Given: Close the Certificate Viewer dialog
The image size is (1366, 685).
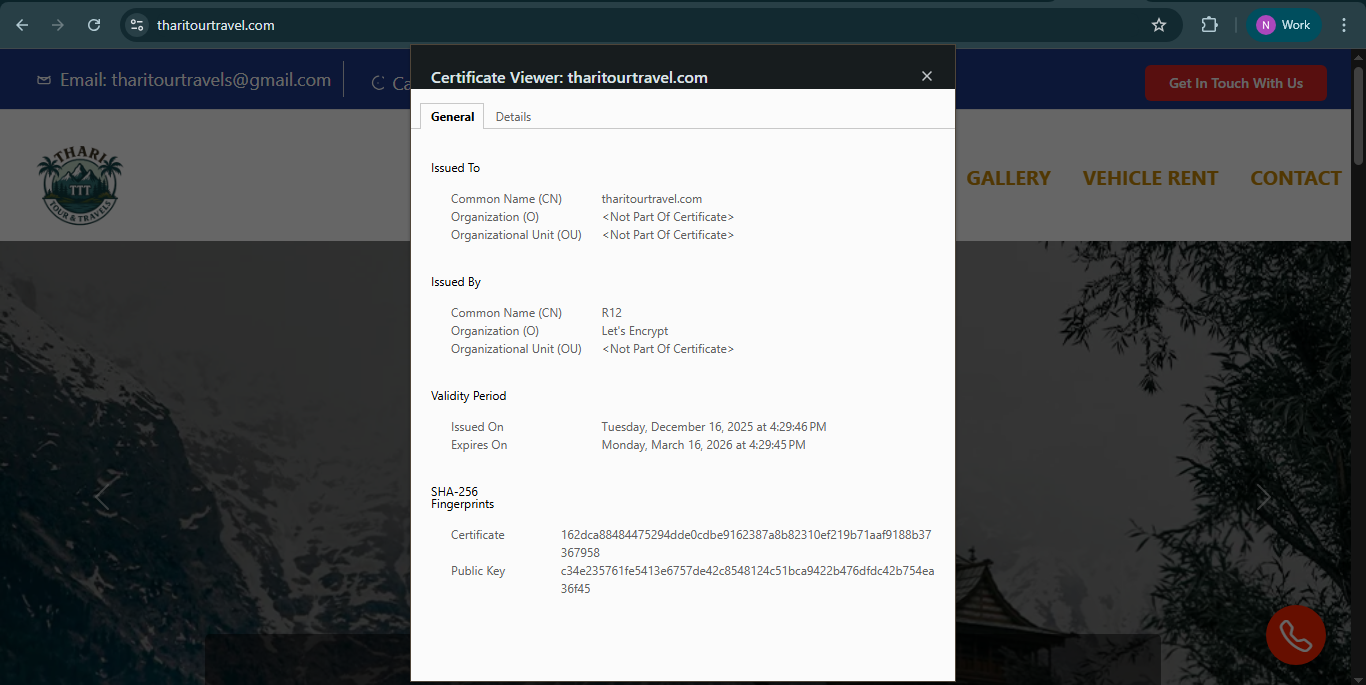Looking at the screenshot, I should pyautogui.click(x=927, y=76).
